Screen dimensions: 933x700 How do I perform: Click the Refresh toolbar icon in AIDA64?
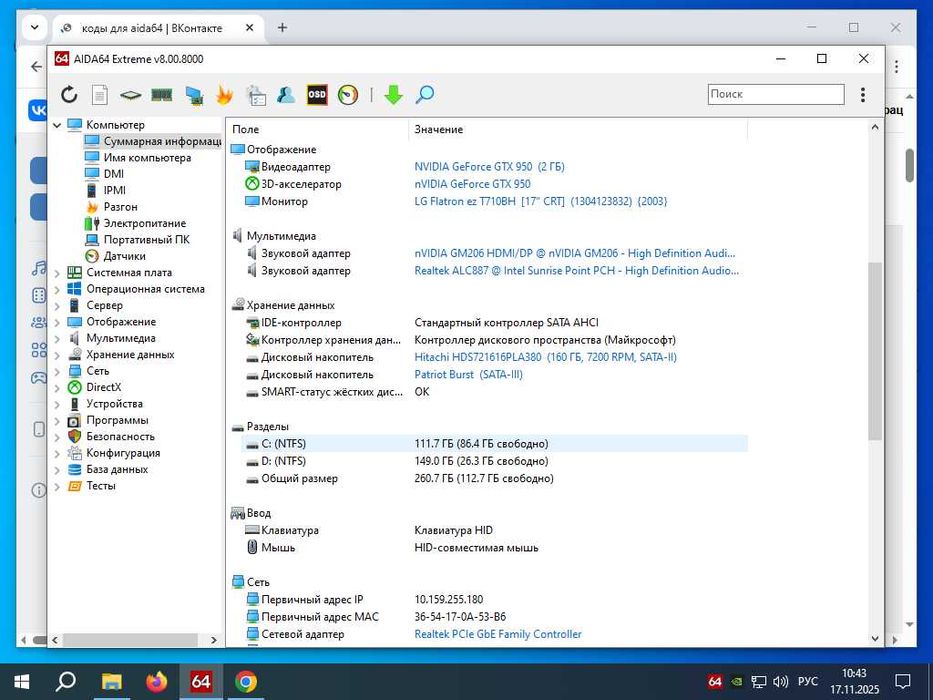(x=69, y=95)
